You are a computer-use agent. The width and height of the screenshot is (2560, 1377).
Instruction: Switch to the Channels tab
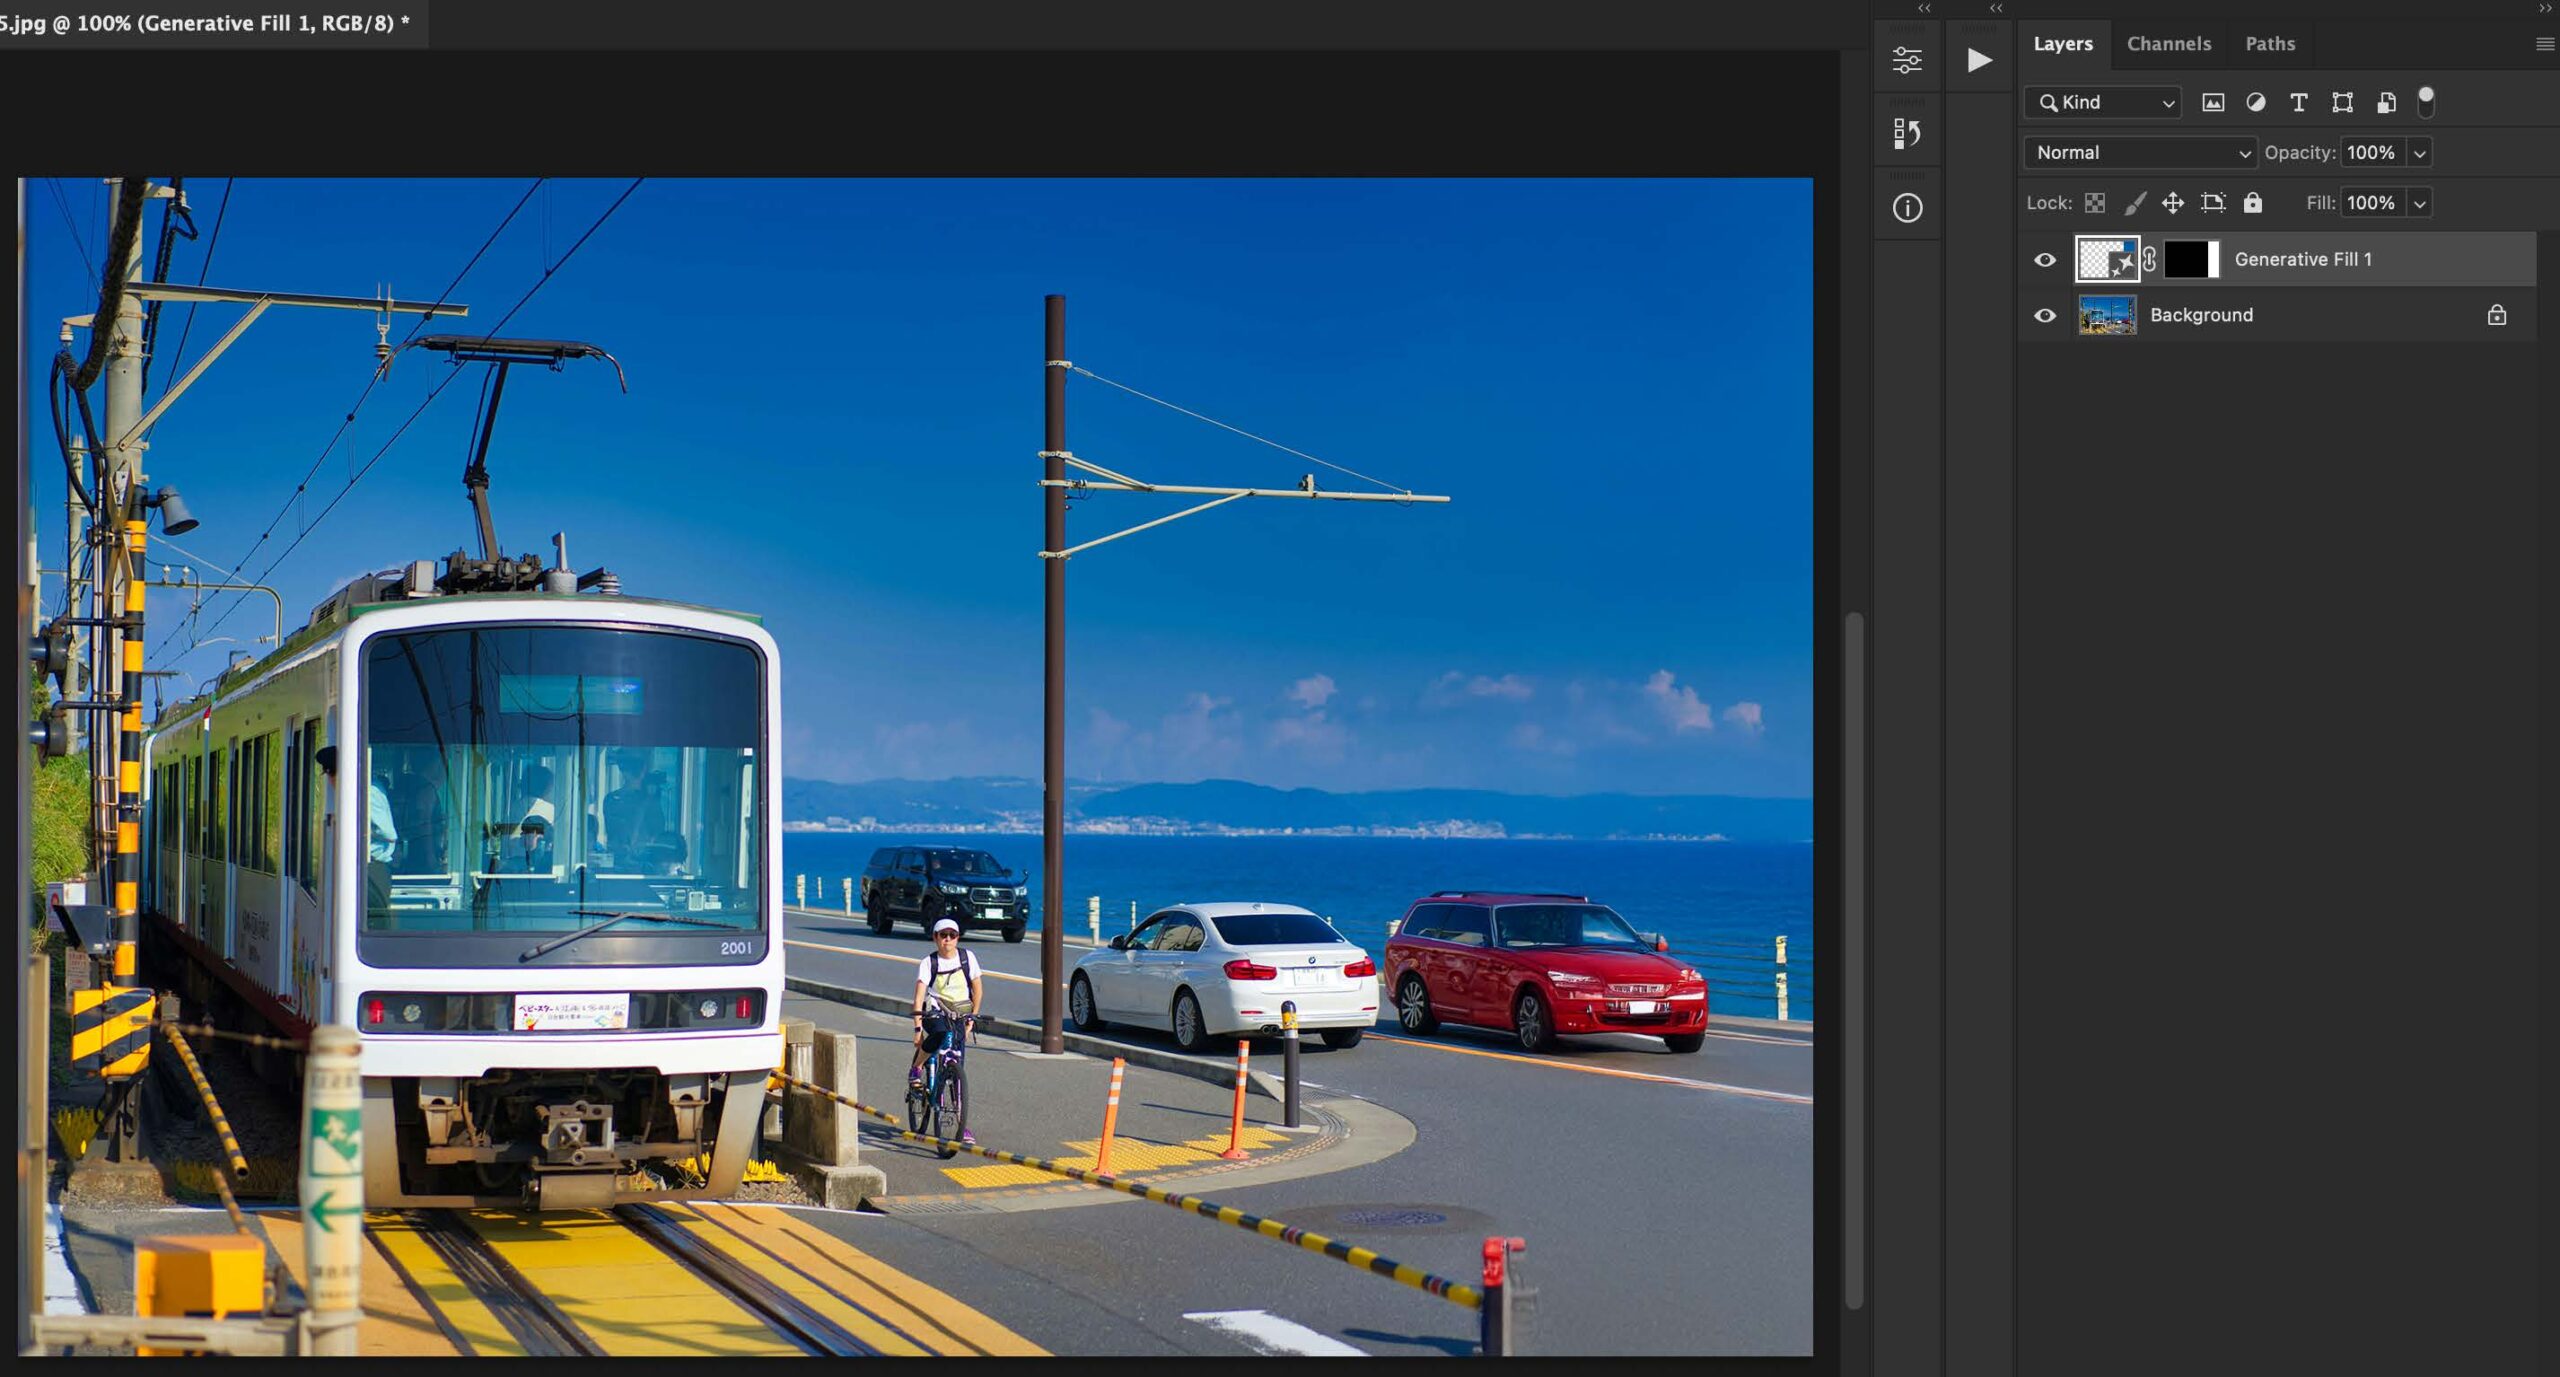pos(2168,44)
